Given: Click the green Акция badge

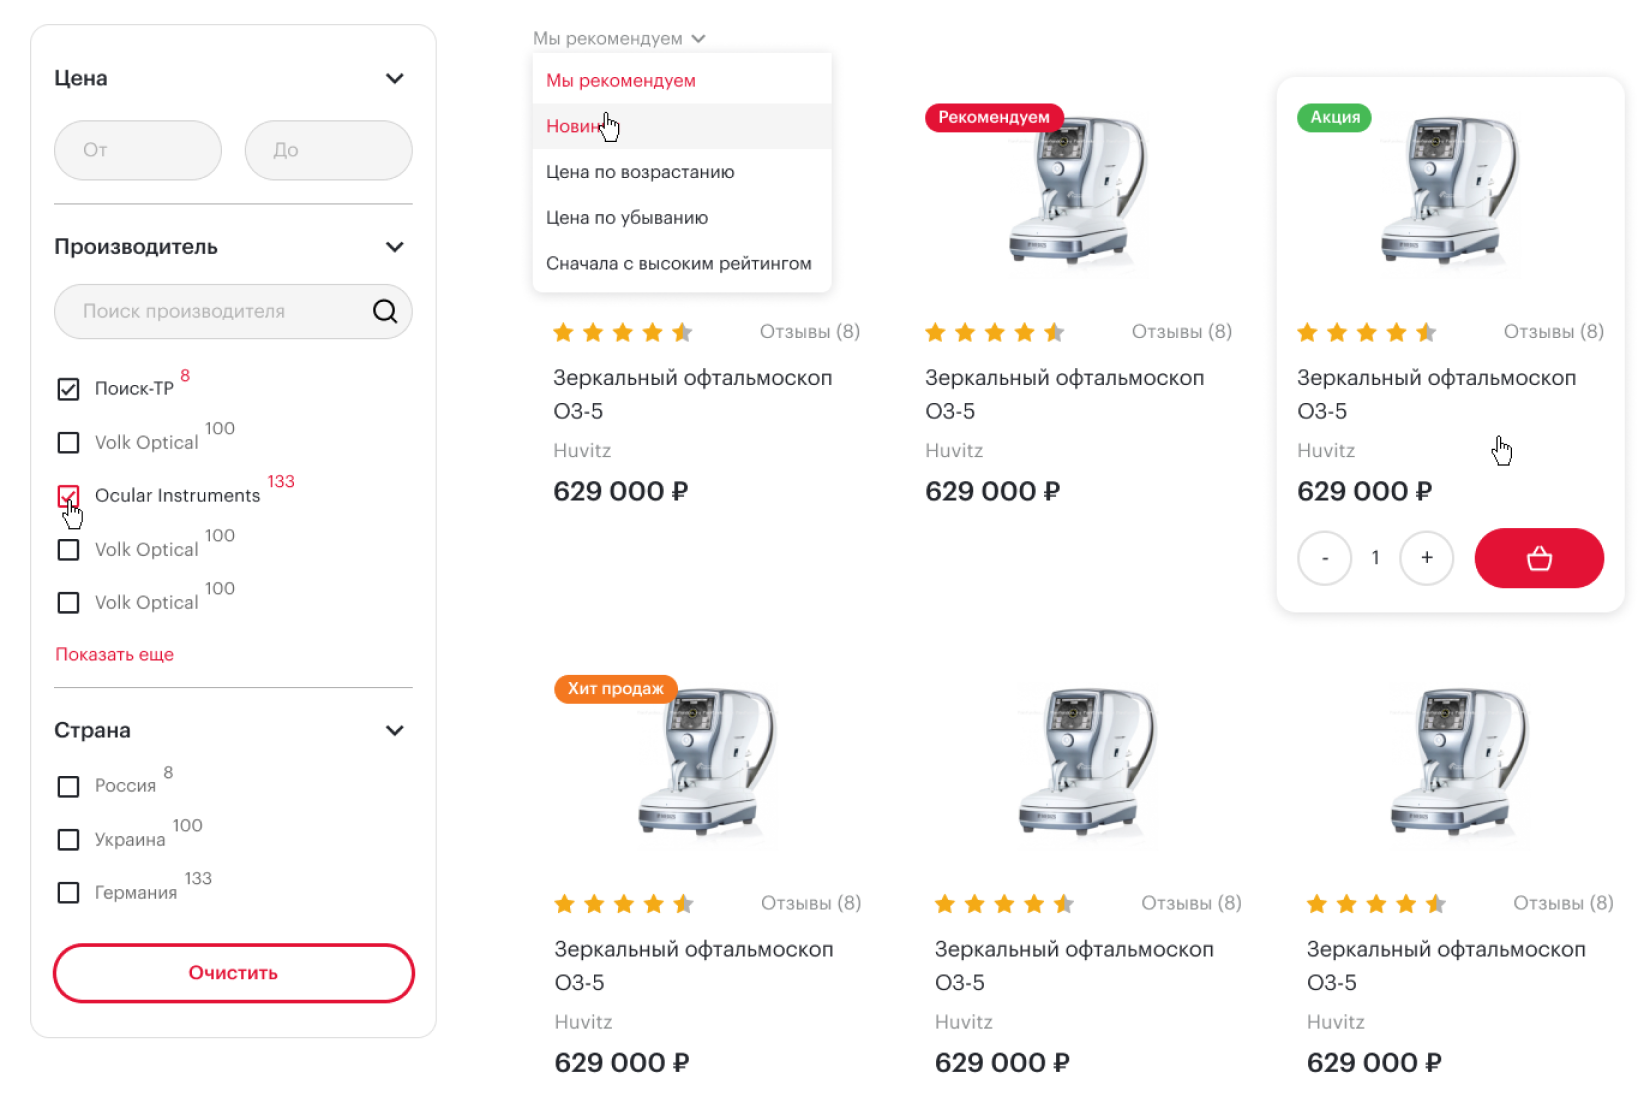Looking at the screenshot, I should (x=1335, y=117).
